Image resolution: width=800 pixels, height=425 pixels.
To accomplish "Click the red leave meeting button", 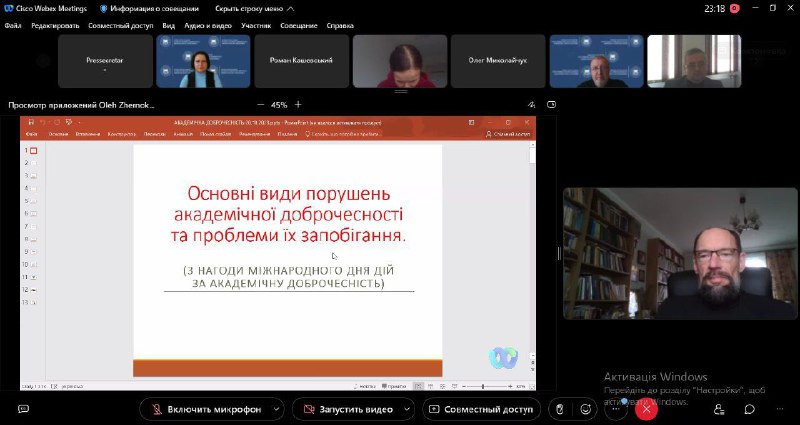I will tap(647, 409).
